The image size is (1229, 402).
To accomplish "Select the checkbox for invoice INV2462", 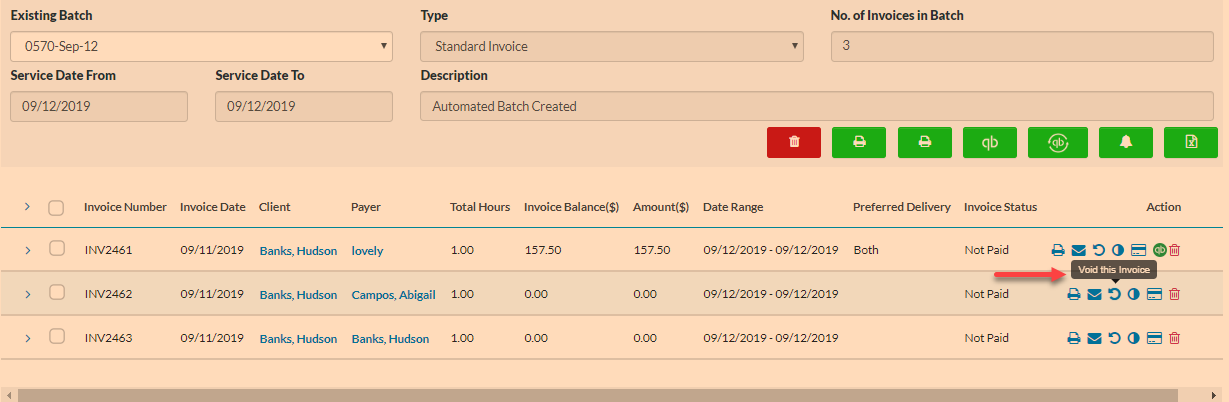I will [x=57, y=293].
